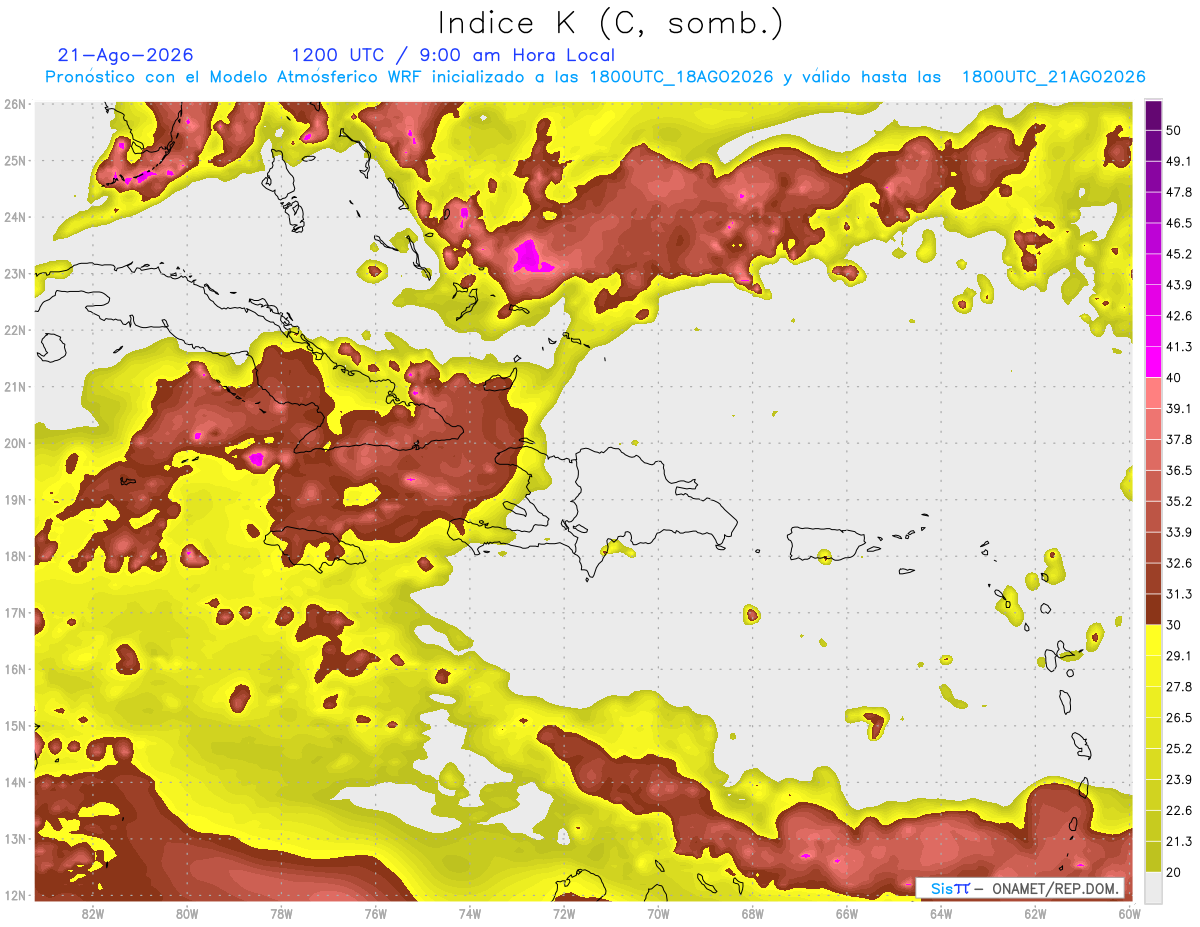Click the colorbar value '50'
This screenshot has height=927, width=1200.
point(1174,130)
